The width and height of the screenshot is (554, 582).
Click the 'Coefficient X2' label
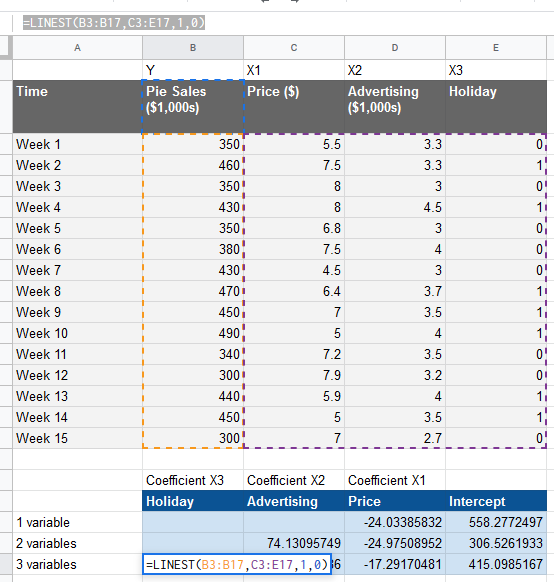tap(294, 480)
